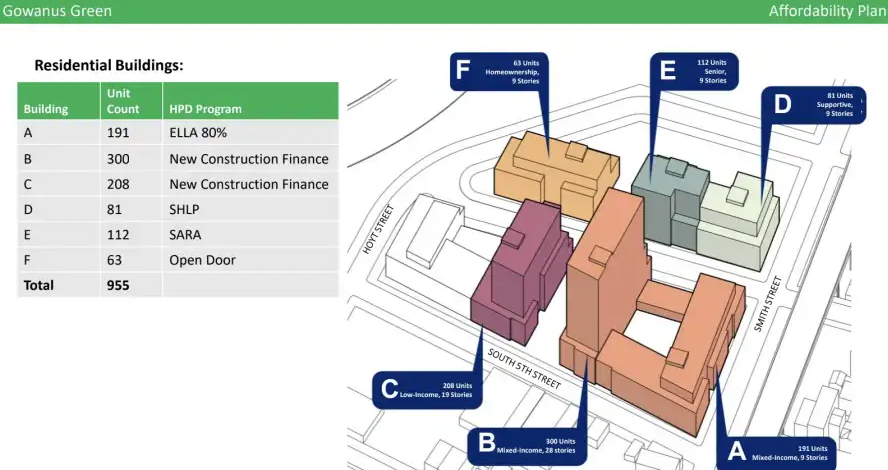Click the E Senior callout box
The image size is (888, 470).
[x=694, y=71]
